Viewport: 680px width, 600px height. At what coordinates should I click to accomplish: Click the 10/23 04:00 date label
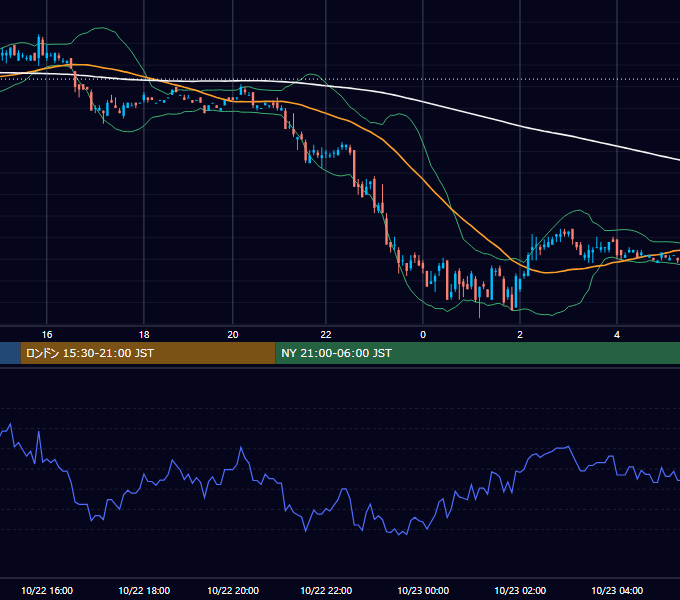click(617, 590)
